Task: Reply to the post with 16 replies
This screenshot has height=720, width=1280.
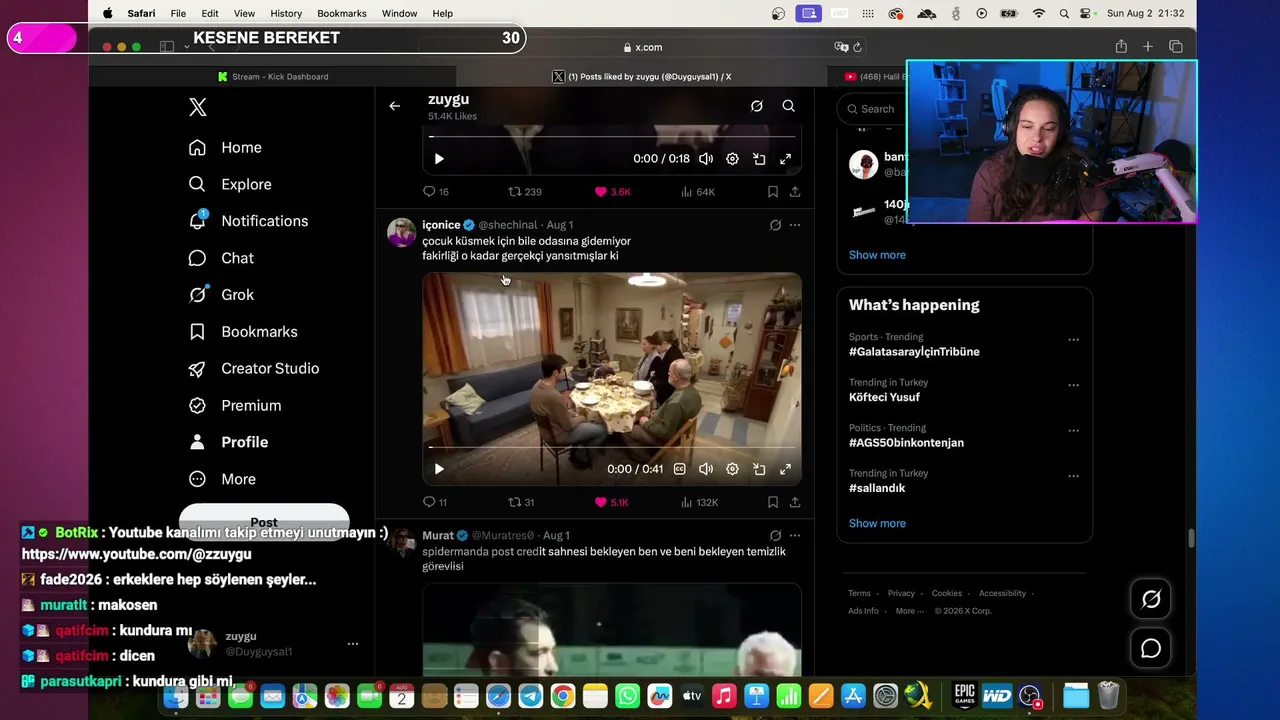Action: point(435,192)
